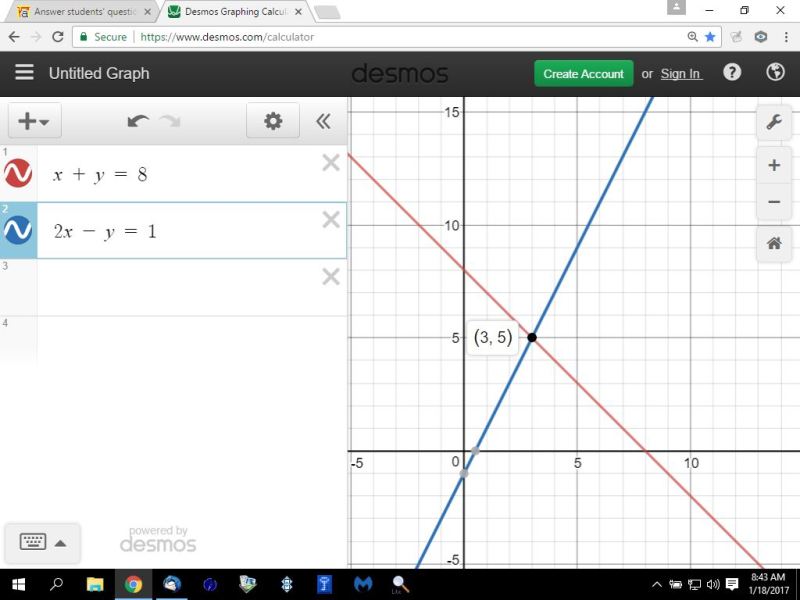800x600 pixels.
Task: Switch to Answer students' questions tab
Action: point(82,12)
